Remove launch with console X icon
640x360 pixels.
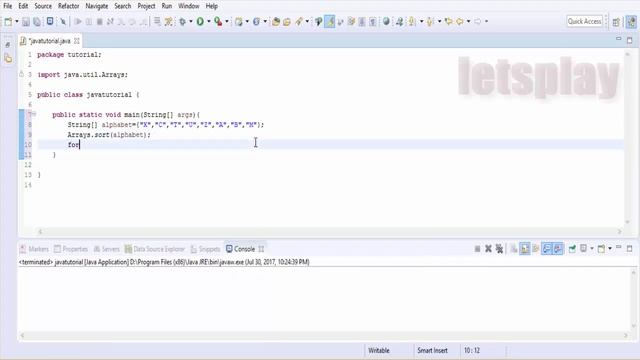[488, 249]
